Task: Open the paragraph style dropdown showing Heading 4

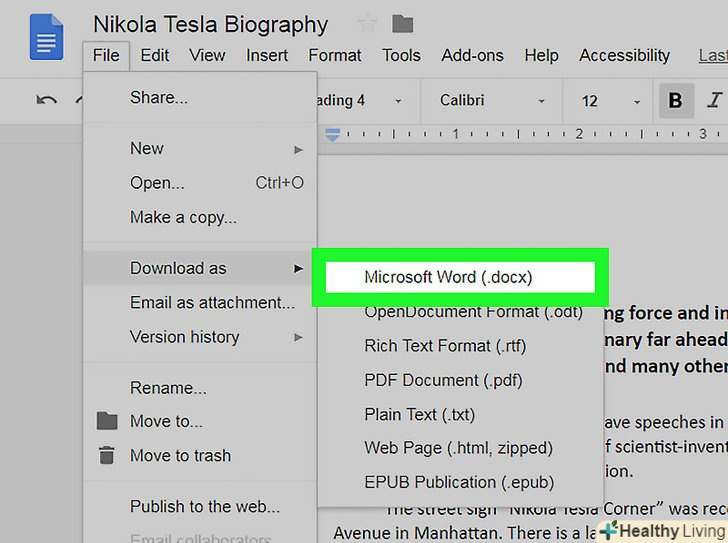Action: 360,101
